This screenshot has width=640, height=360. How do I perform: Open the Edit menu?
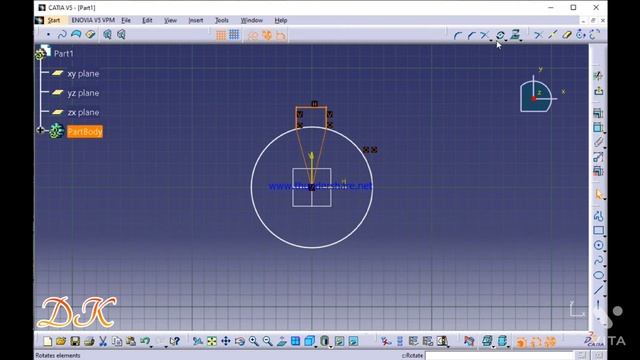coord(147,20)
